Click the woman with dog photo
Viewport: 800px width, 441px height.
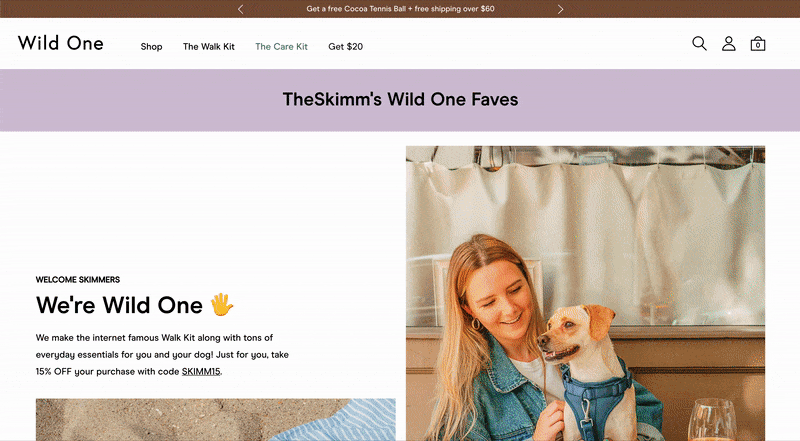(585, 293)
